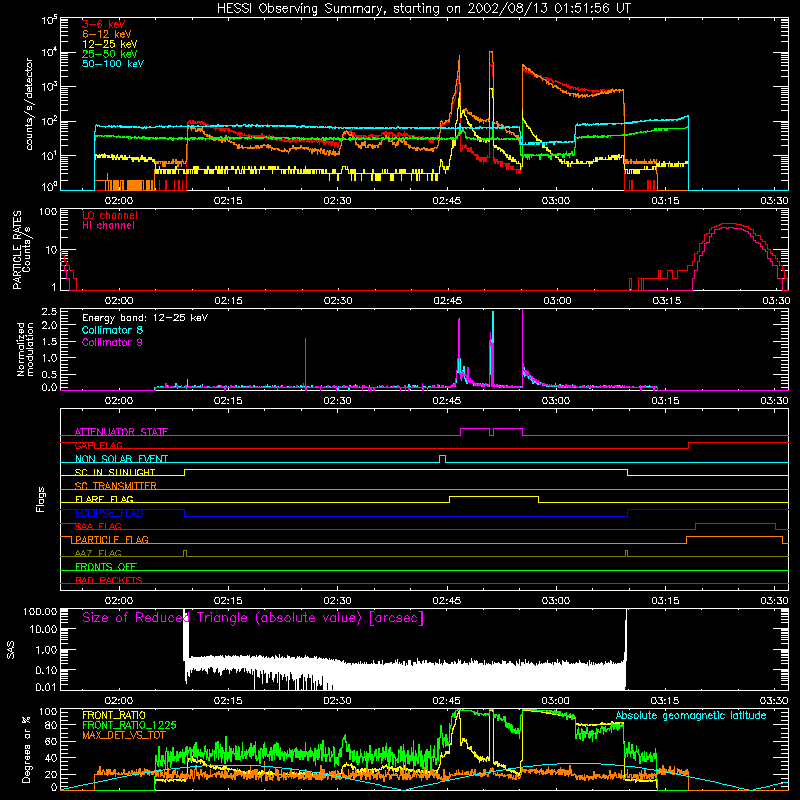Click the Degrees or % axis label
Image resolution: width=800 pixels, height=800 pixels.
click(26, 749)
